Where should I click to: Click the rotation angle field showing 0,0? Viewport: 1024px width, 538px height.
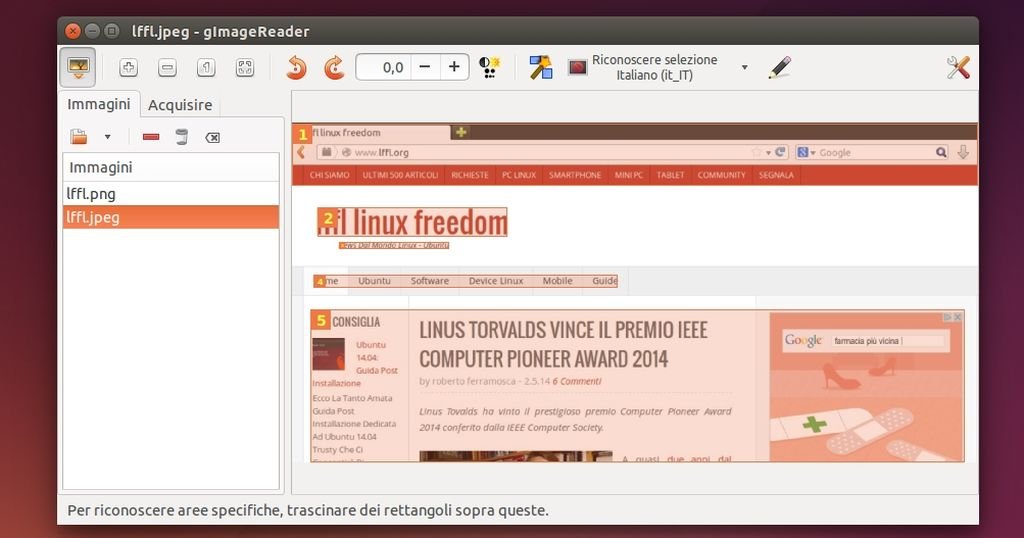coord(383,67)
